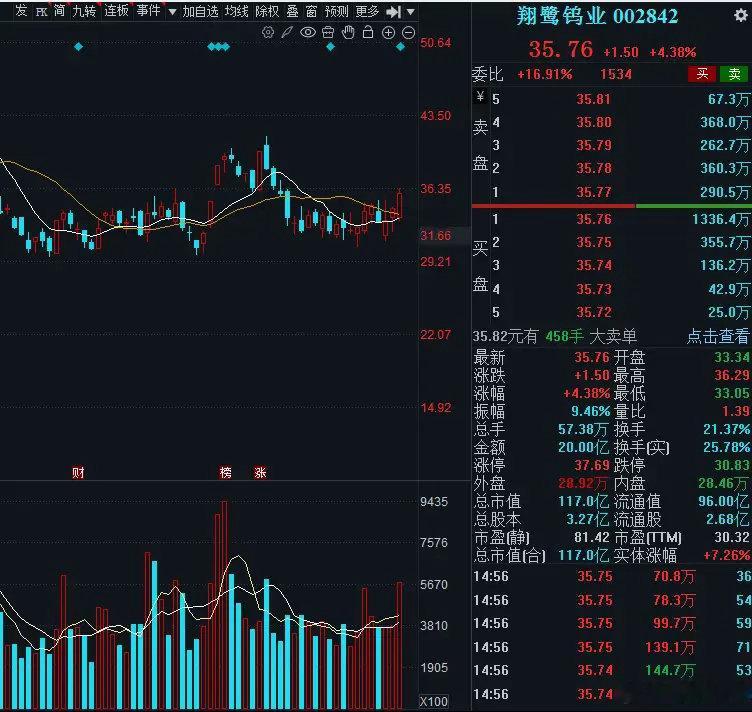
Task: Zoom in chart with plus icon
Action: pos(388,33)
